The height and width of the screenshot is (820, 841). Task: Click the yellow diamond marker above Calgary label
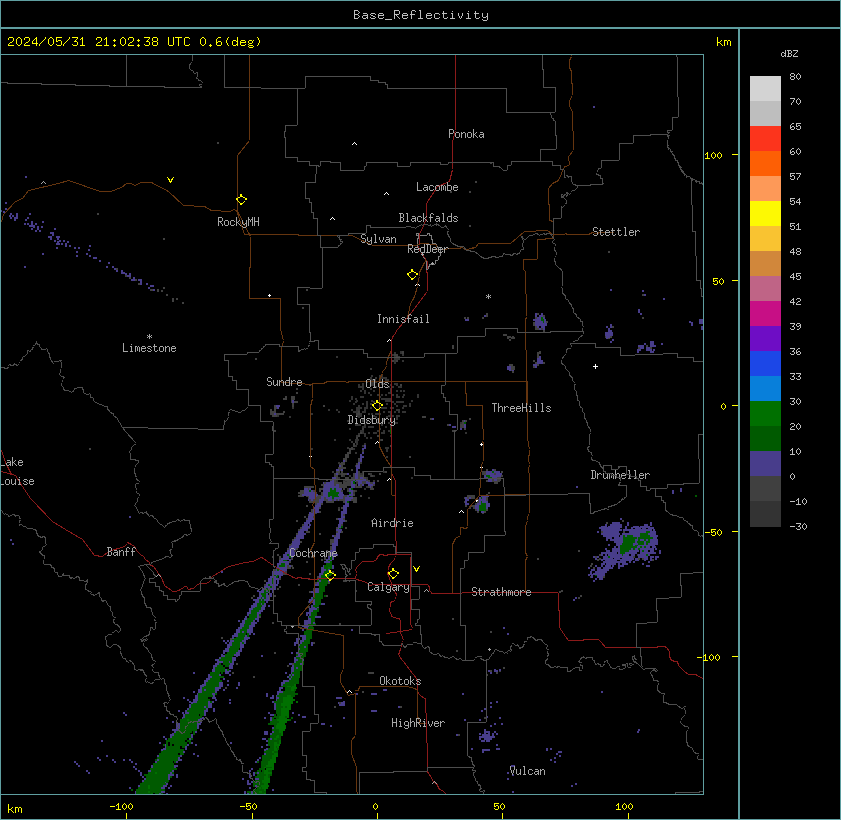pos(393,573)
